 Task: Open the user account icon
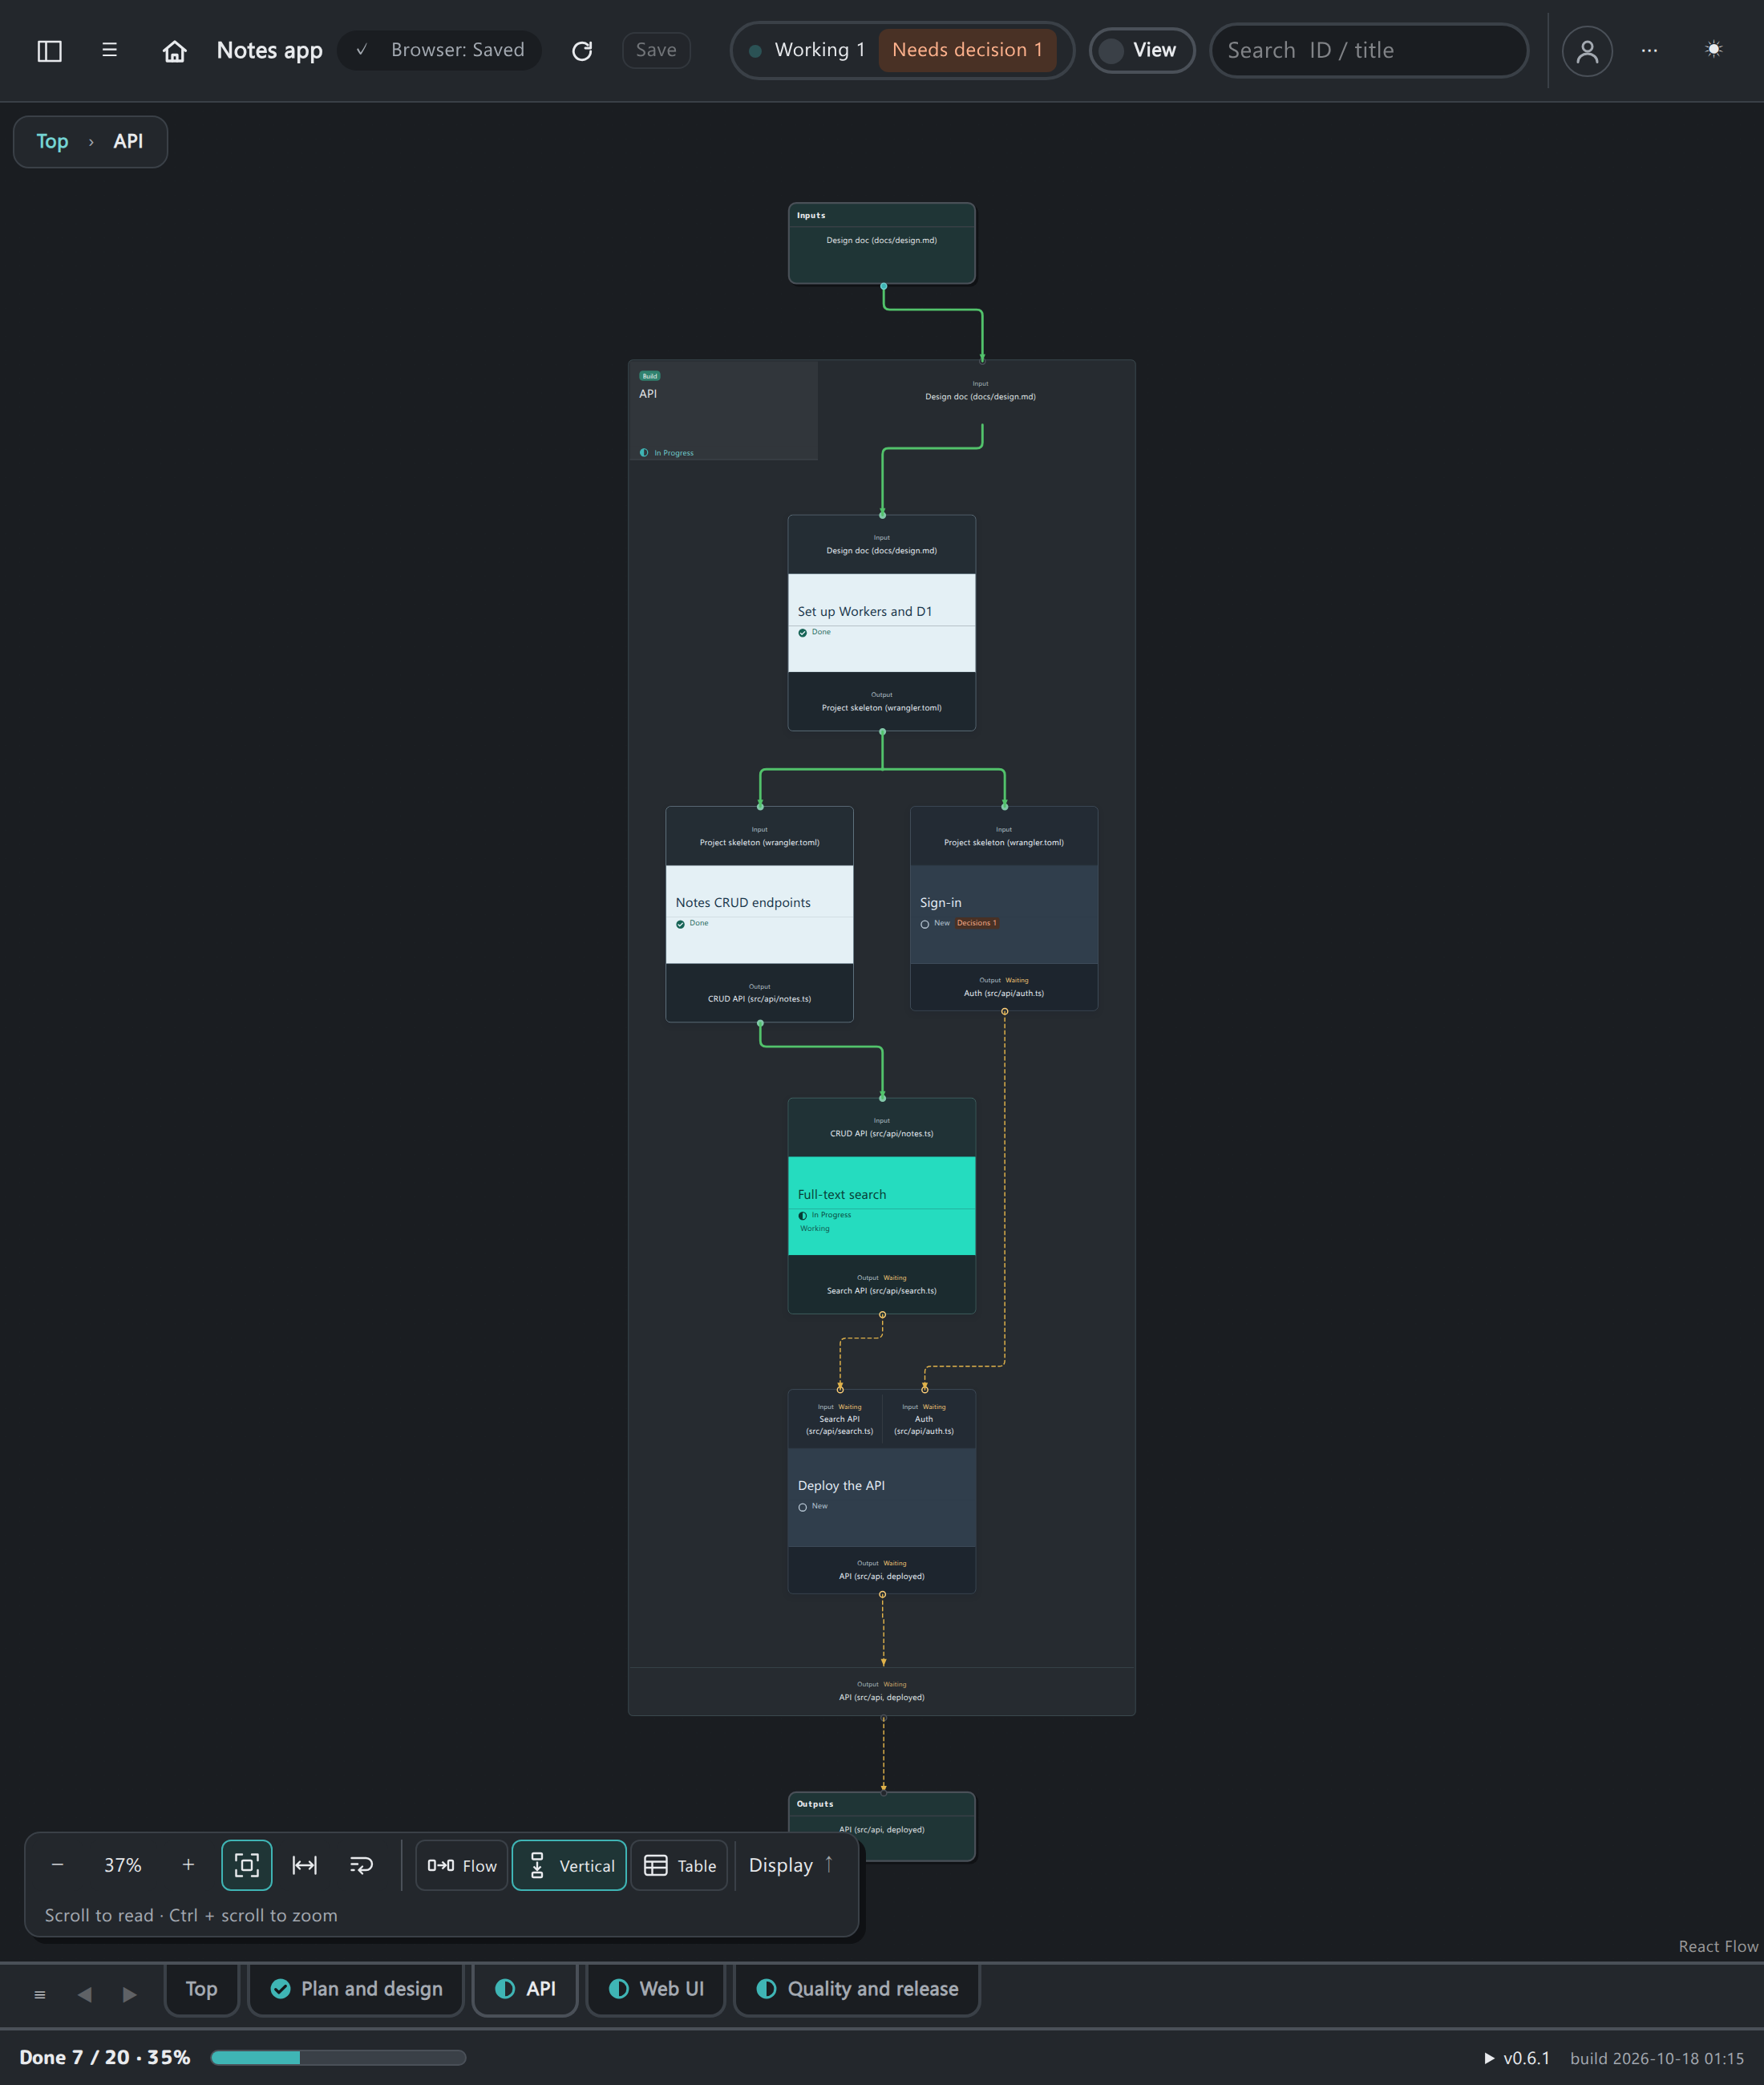(1587, 51)
